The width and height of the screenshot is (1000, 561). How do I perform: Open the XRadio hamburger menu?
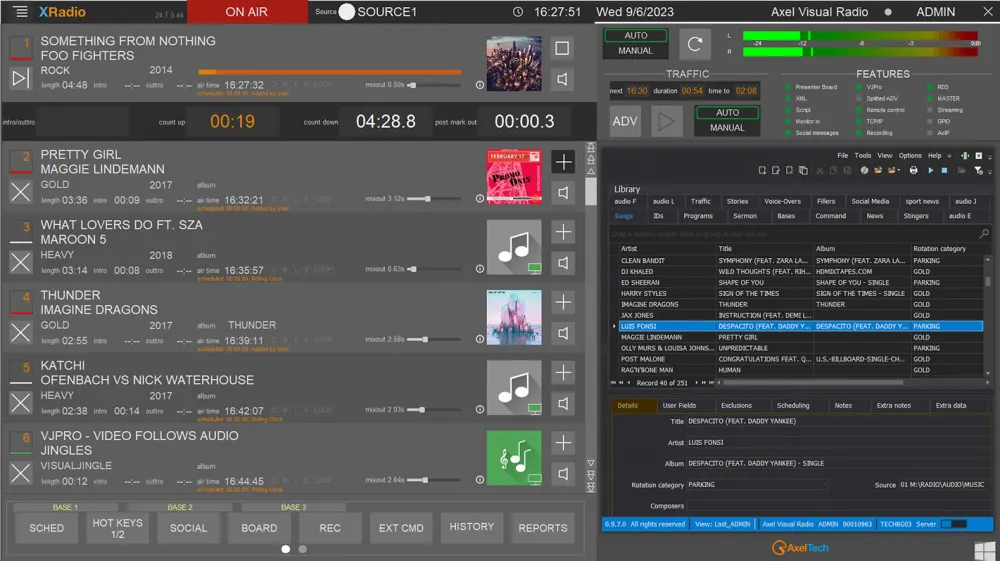(18, 12)
